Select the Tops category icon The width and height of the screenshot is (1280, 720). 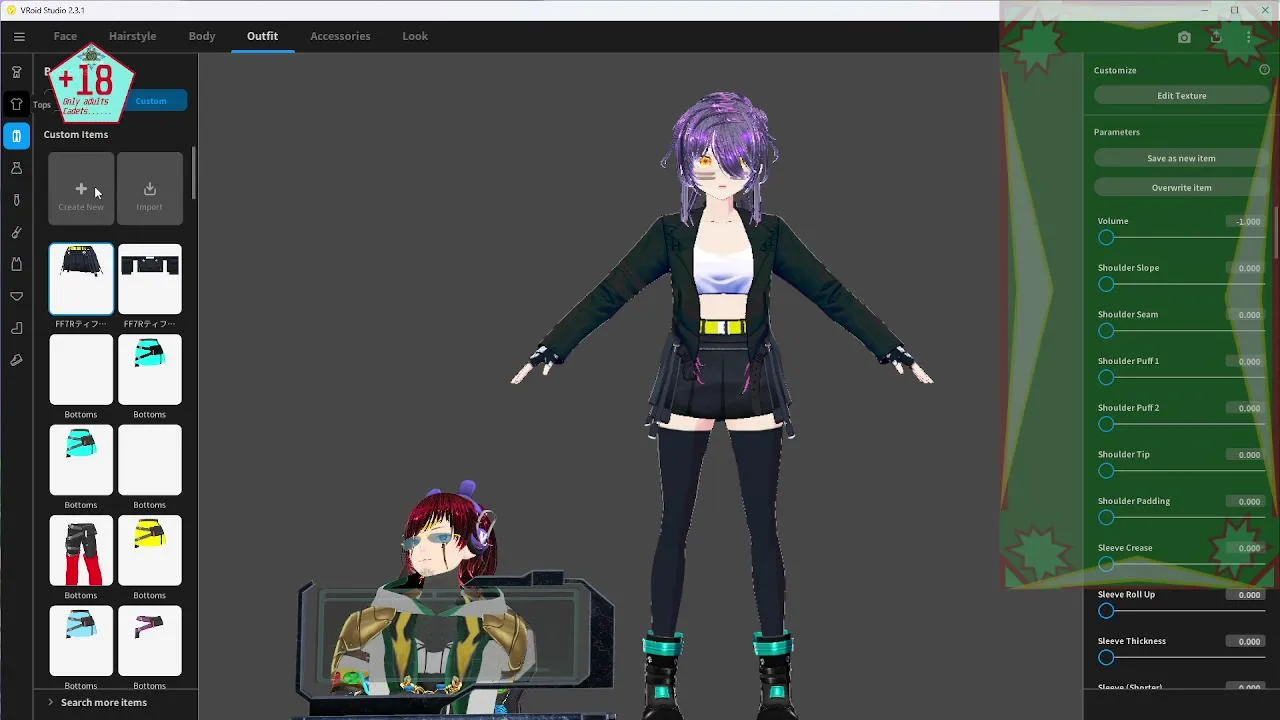click(16, 104)
